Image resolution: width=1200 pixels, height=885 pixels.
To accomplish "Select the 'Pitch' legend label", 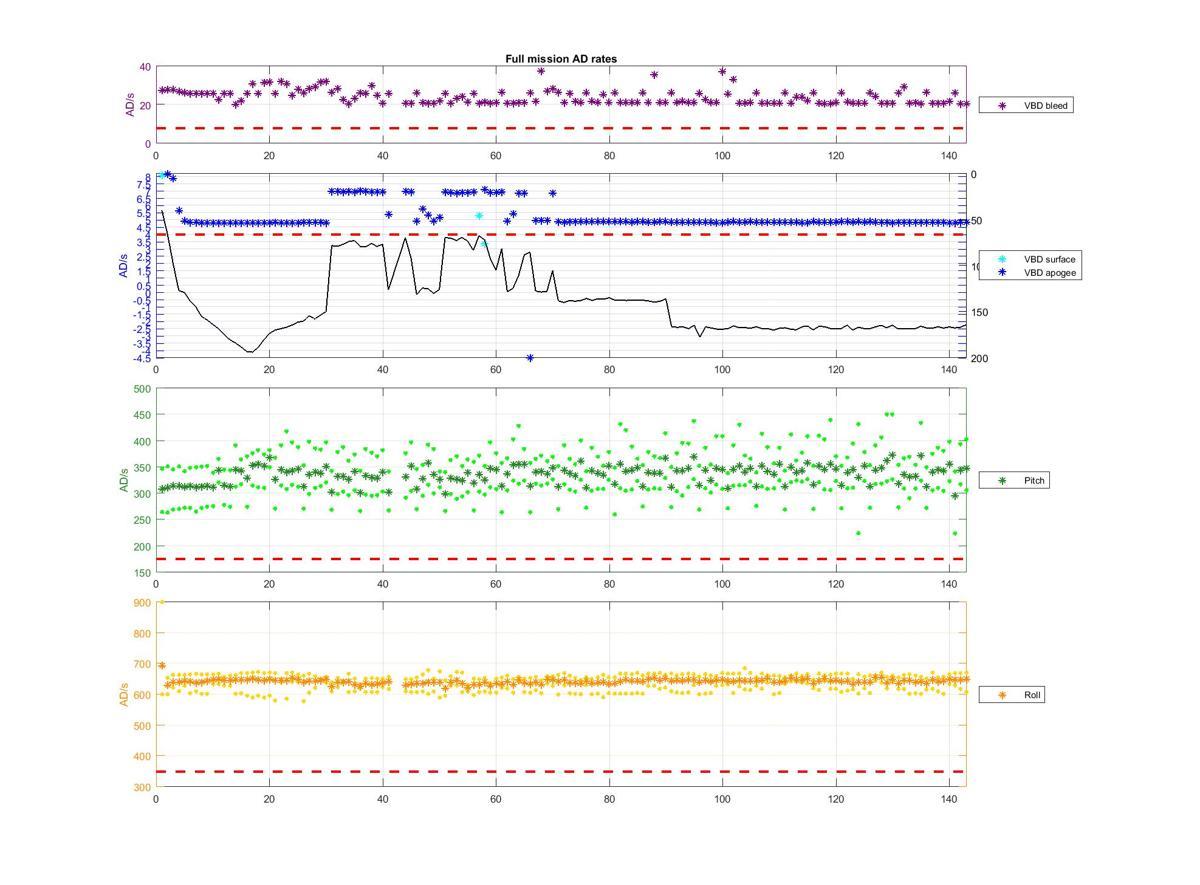I will point(1034,481).
